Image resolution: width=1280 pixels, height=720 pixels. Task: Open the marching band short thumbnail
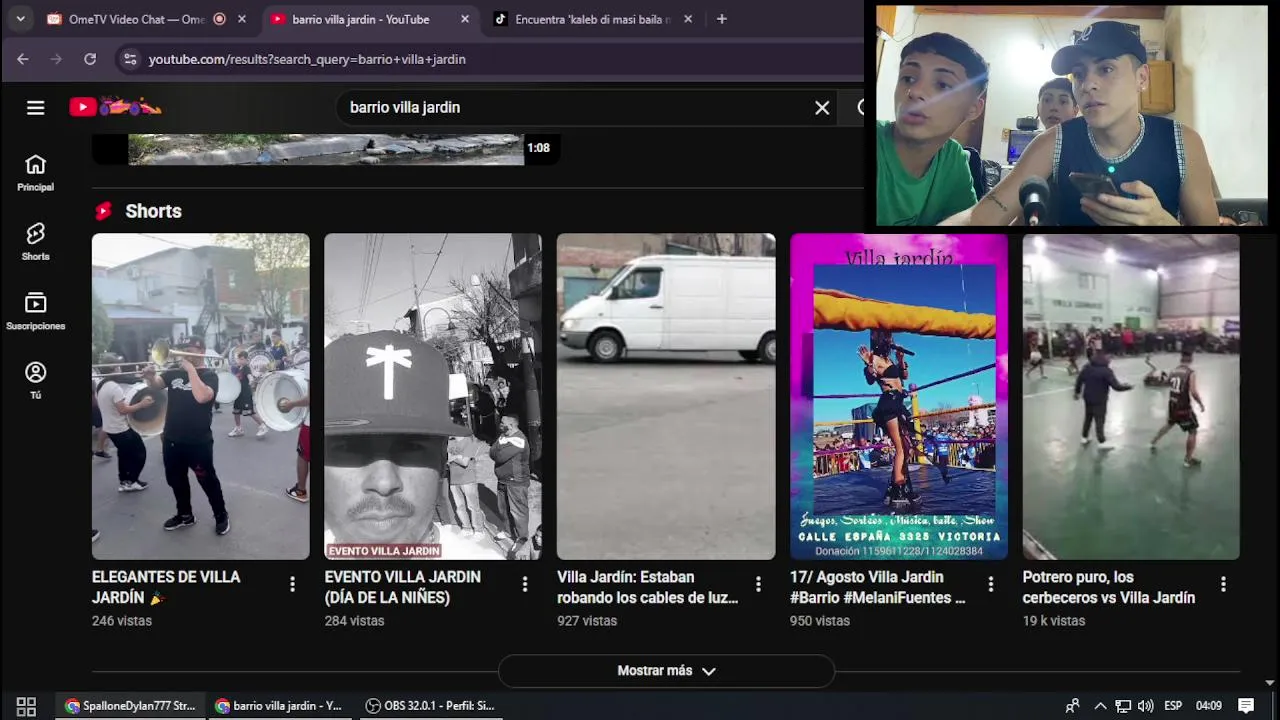201,397
